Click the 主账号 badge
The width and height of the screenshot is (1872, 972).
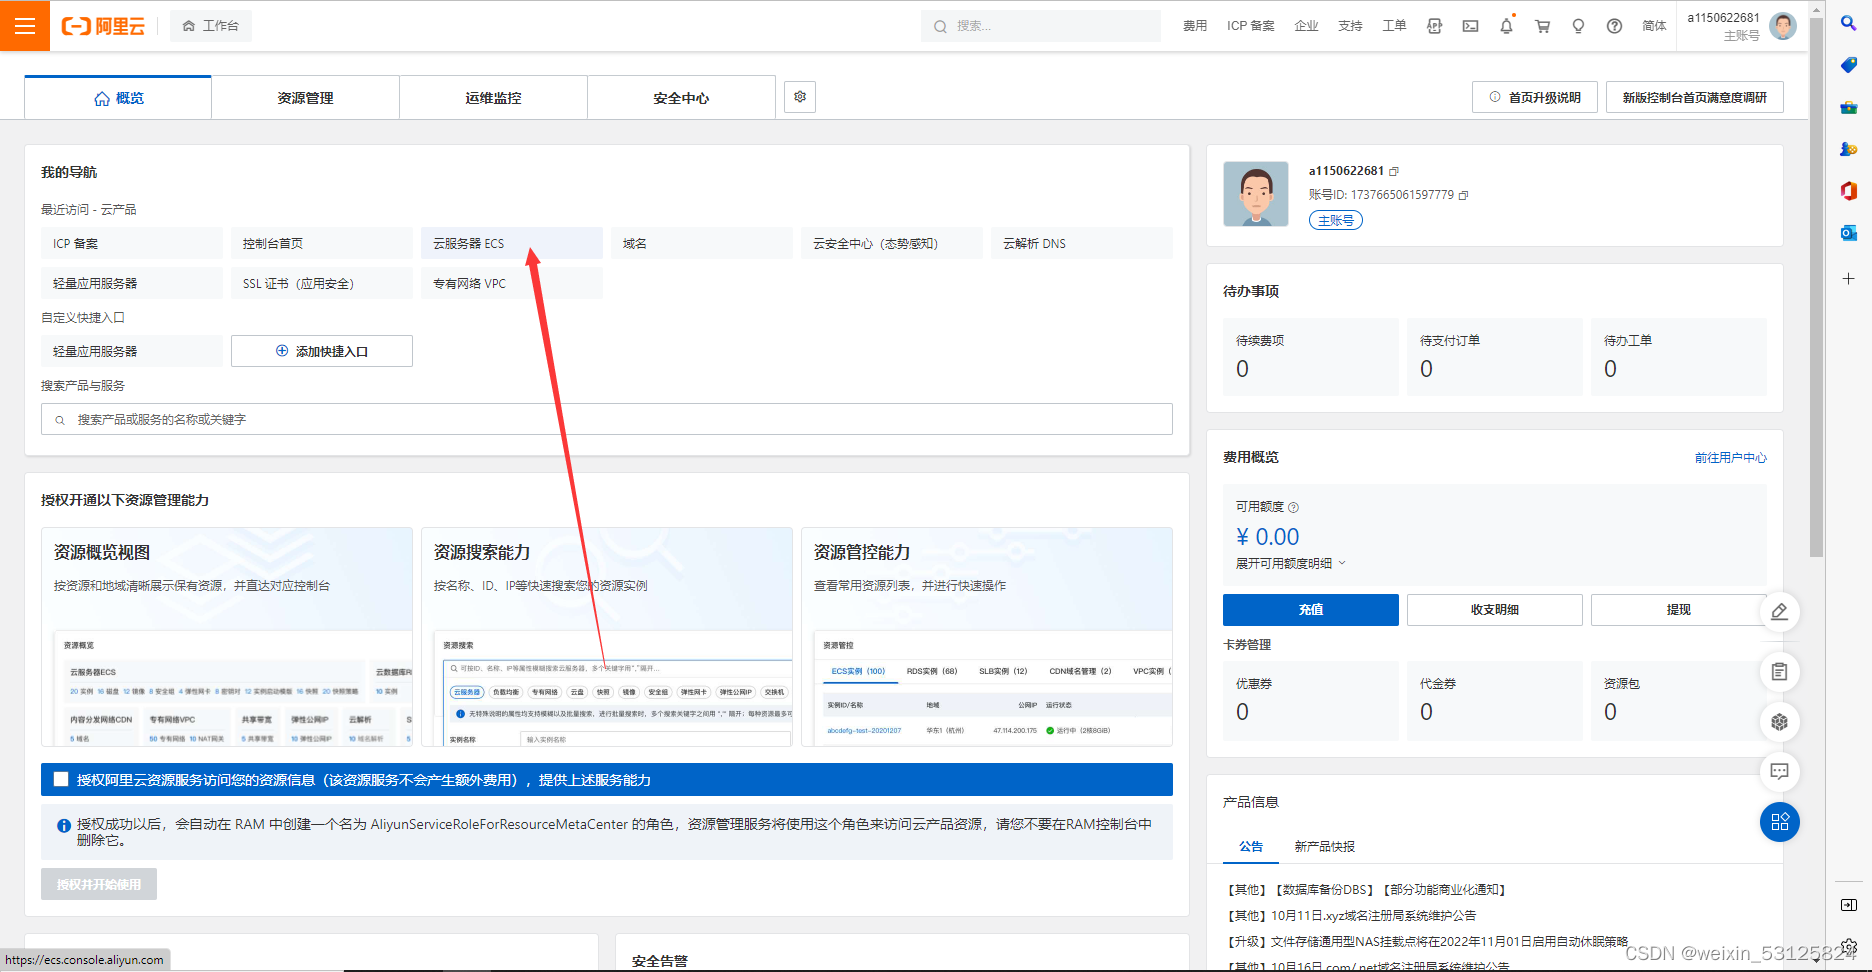point(1336,220)
